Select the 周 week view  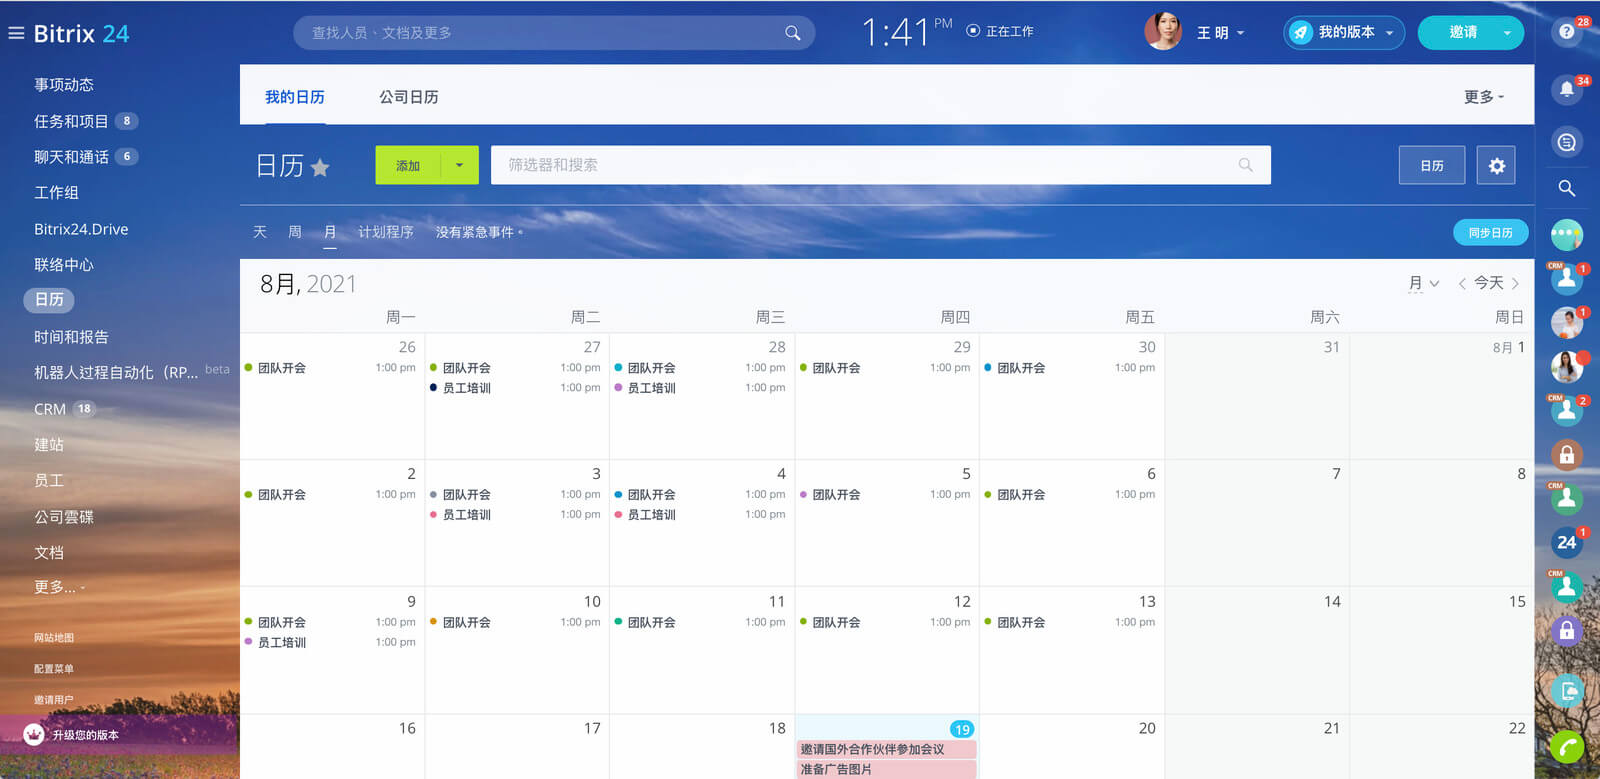(295, 232)
